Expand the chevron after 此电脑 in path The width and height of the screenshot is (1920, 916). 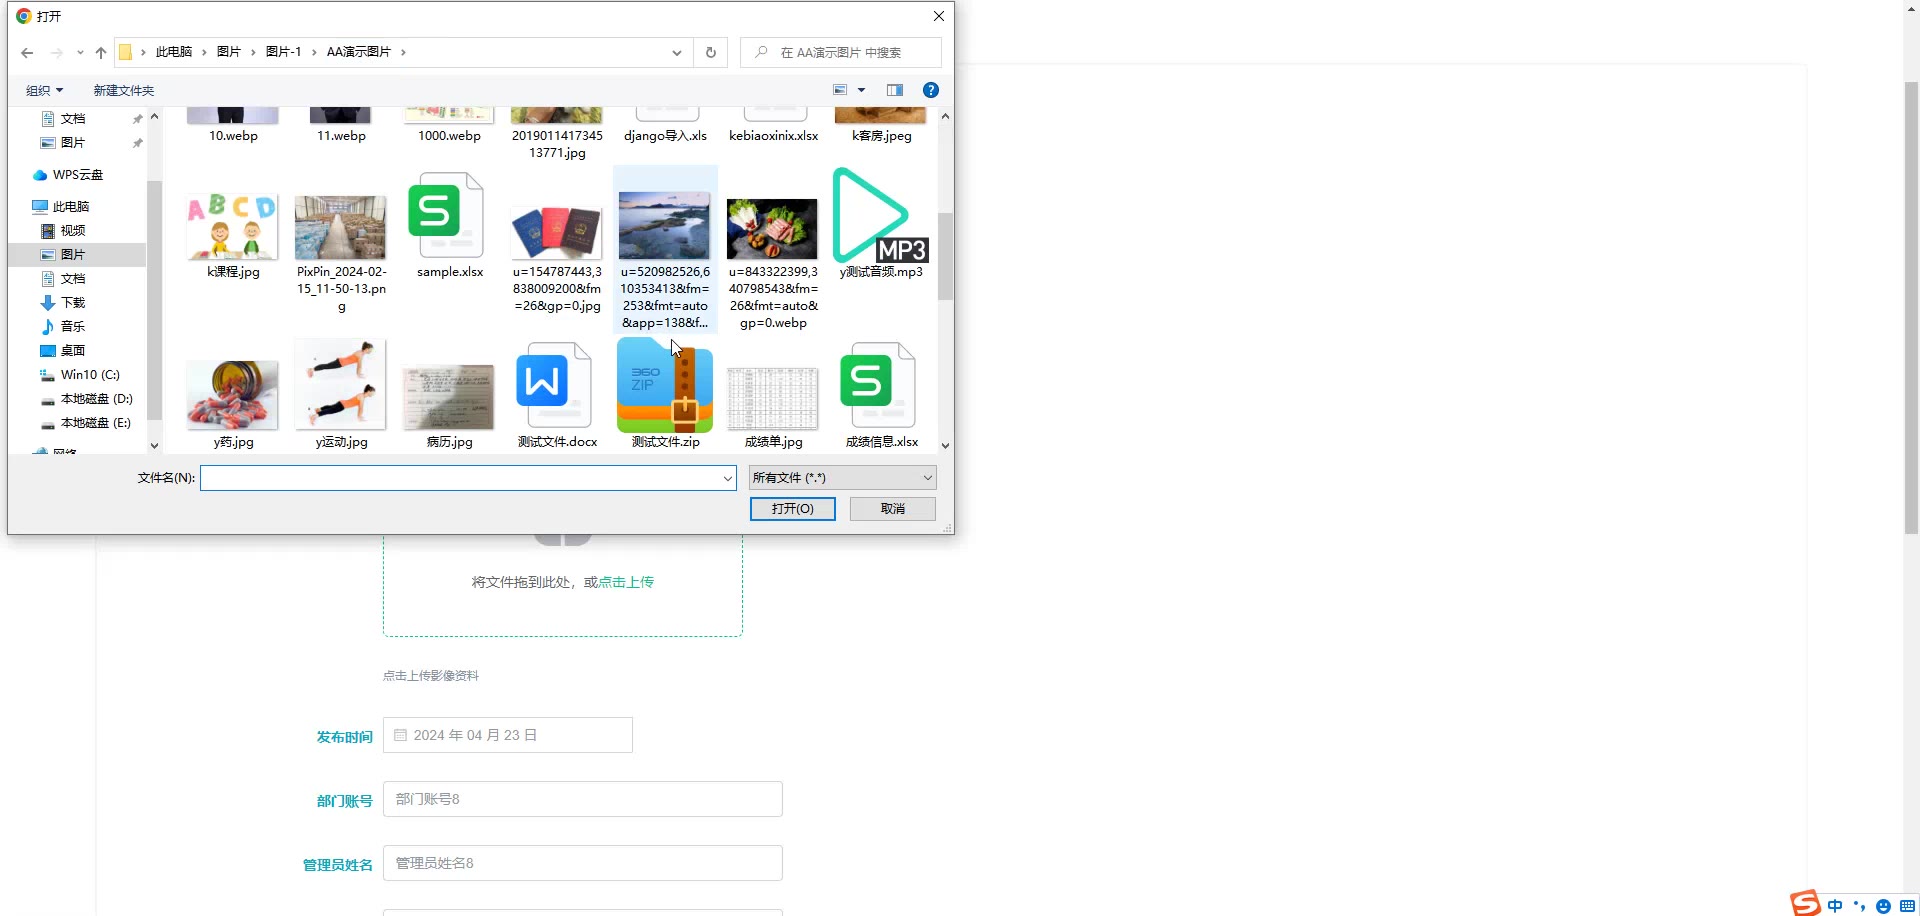204,53
